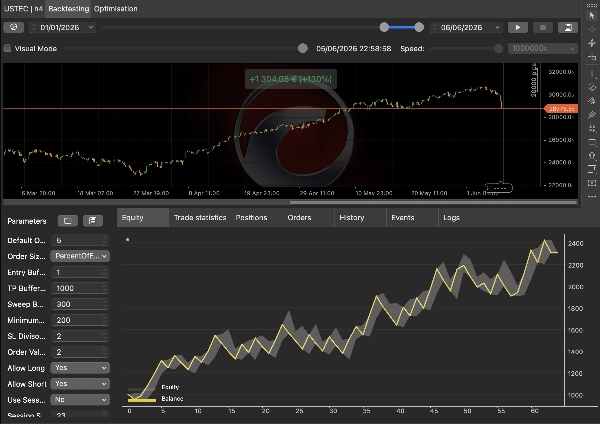Click the green +1 304.06 € profit label
Viewport: 600px width, 424px height.
[291, 79]
